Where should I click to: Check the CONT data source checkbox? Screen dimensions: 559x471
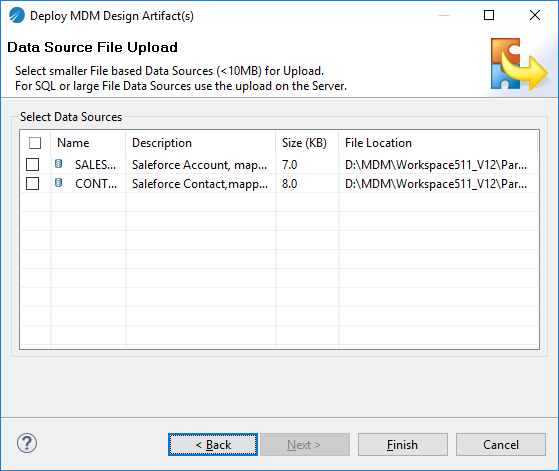point(32,184)
